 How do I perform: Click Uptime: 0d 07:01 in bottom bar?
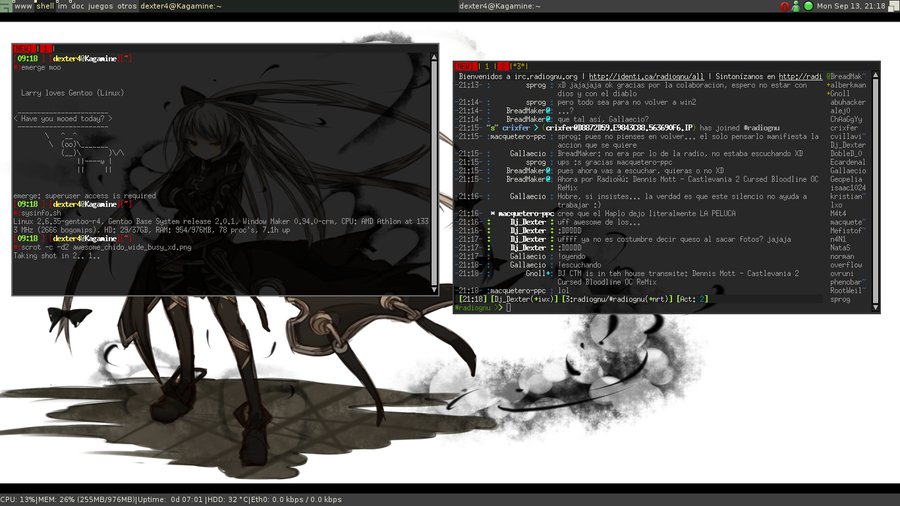170,500
